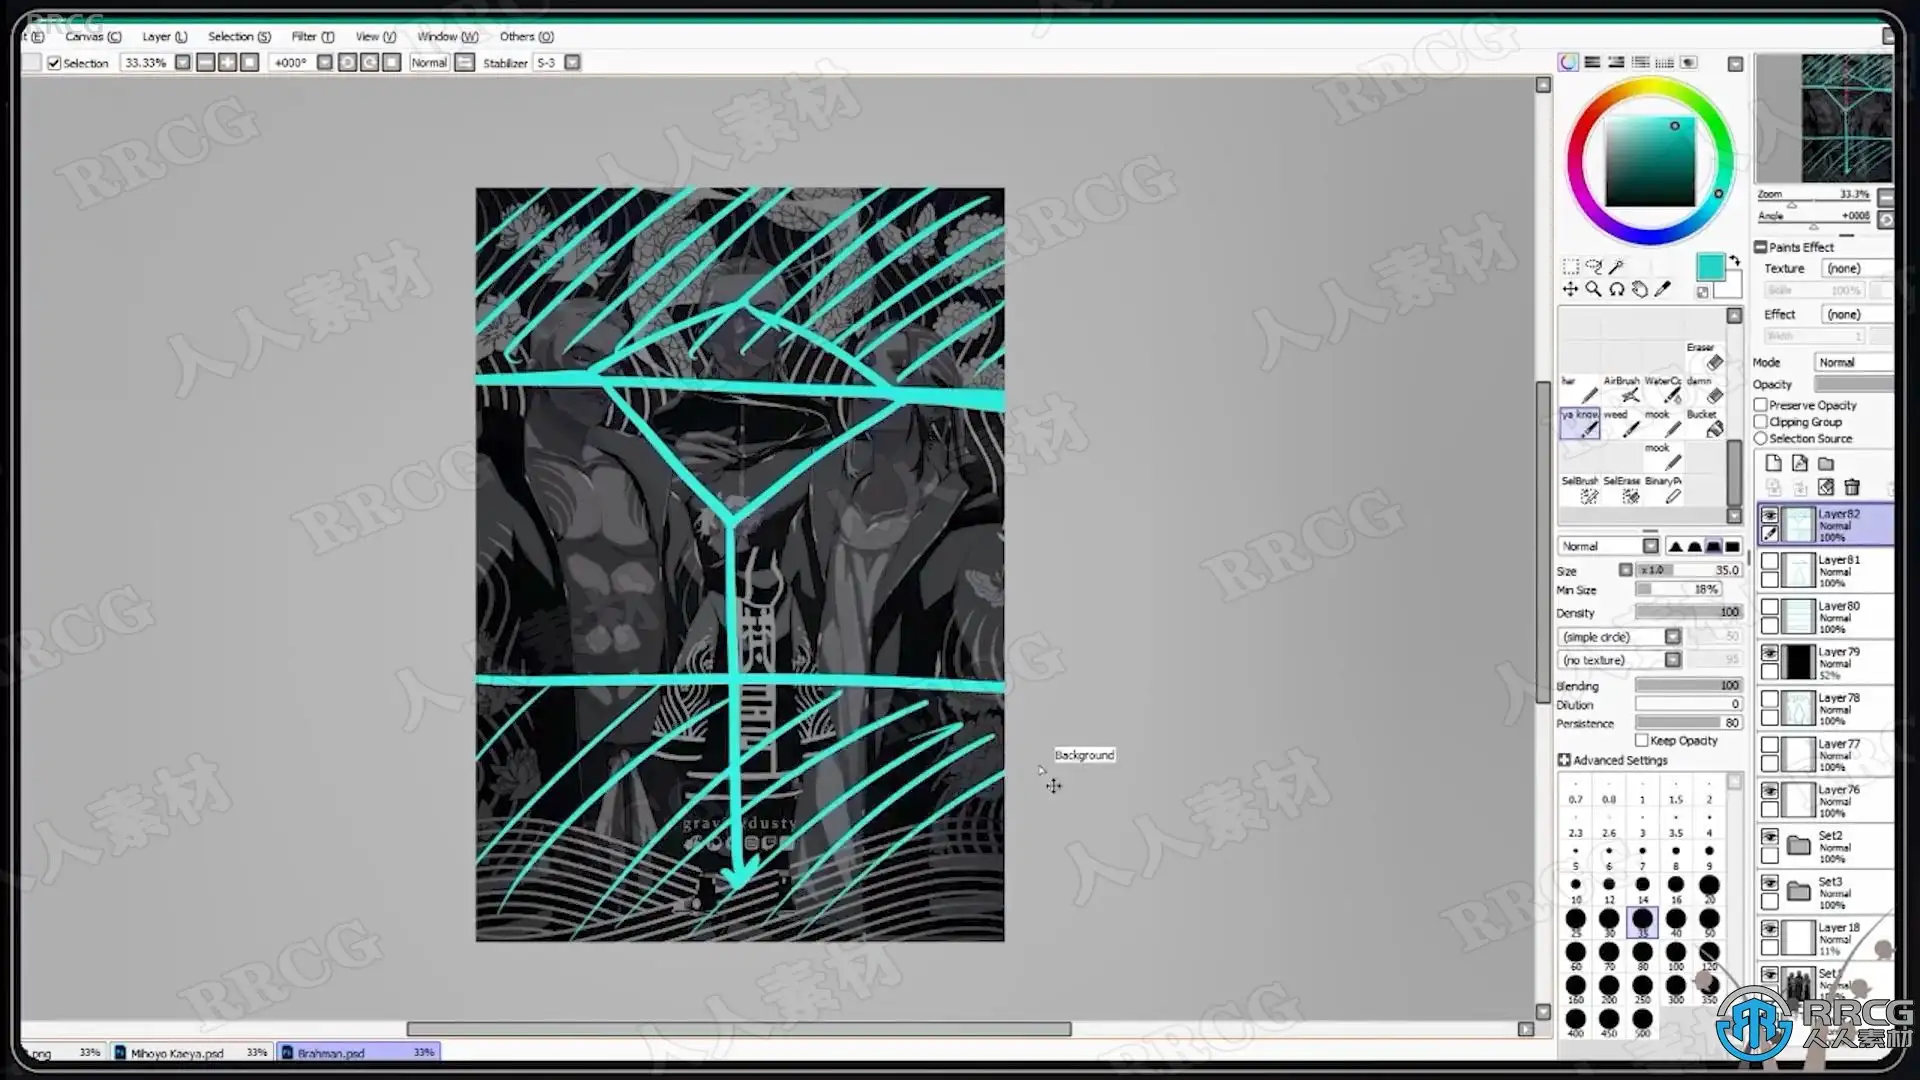Delete layer with trash can icon
This screenshot has height=1080, width=1920.
(x=1852, y=487)
